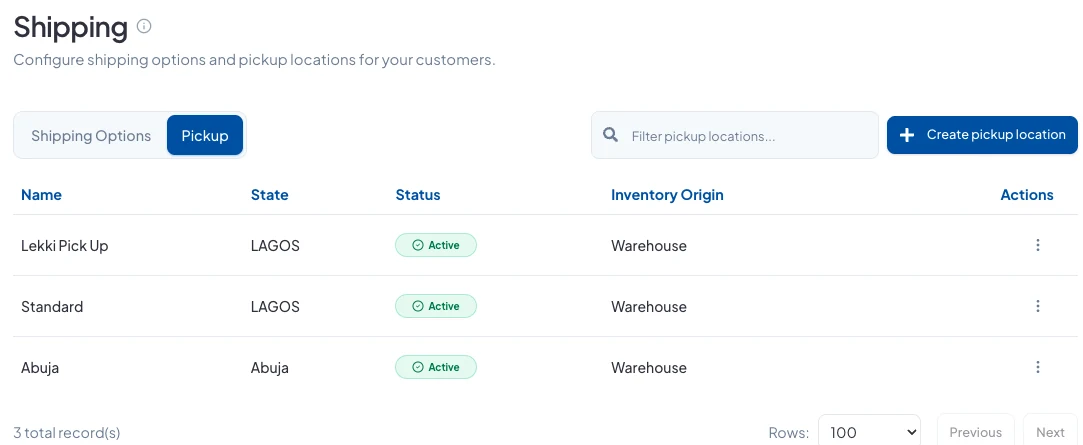Click Active status badge for Abuja

[x=436, y=367]
